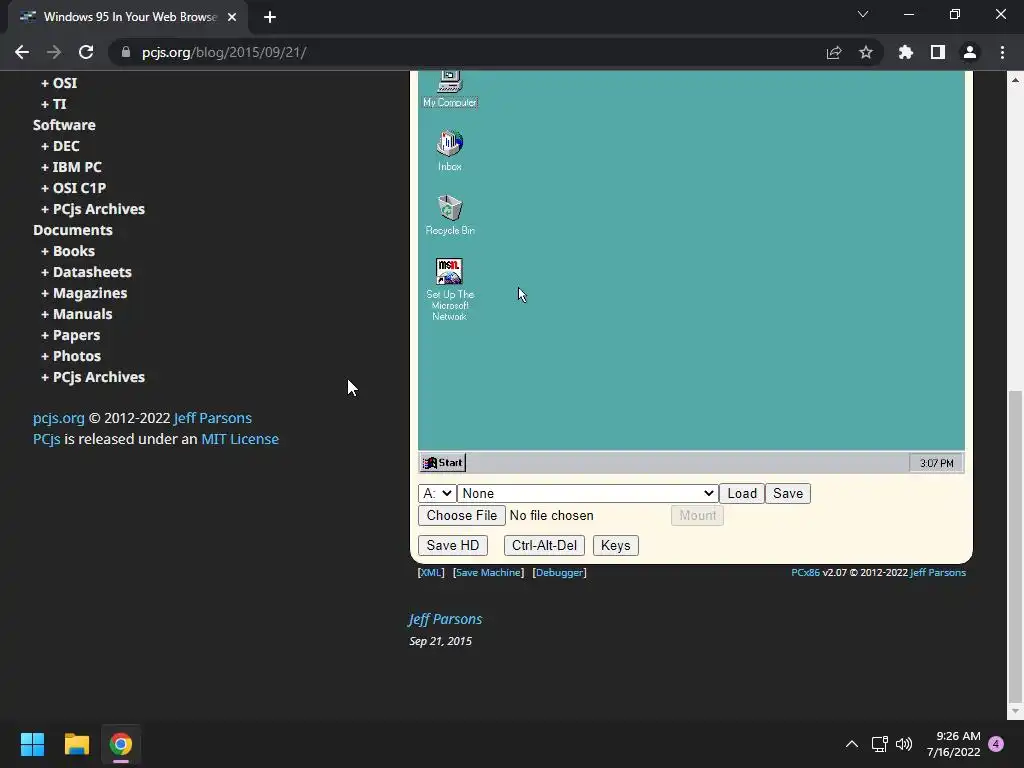Open the XML link
Image resolution: width=1024 pixels, height=768 pixels.
[x=431, y=573]
